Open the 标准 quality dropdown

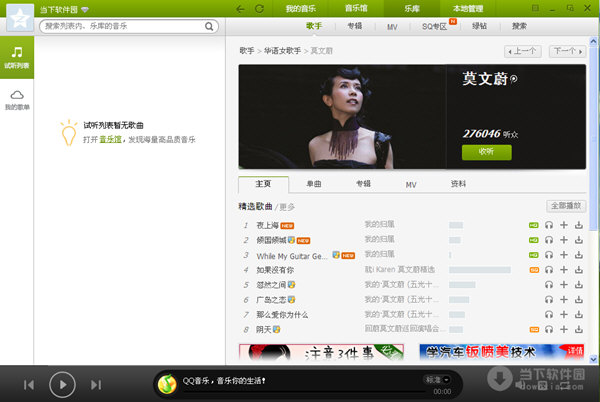click(x=437, y=380)
